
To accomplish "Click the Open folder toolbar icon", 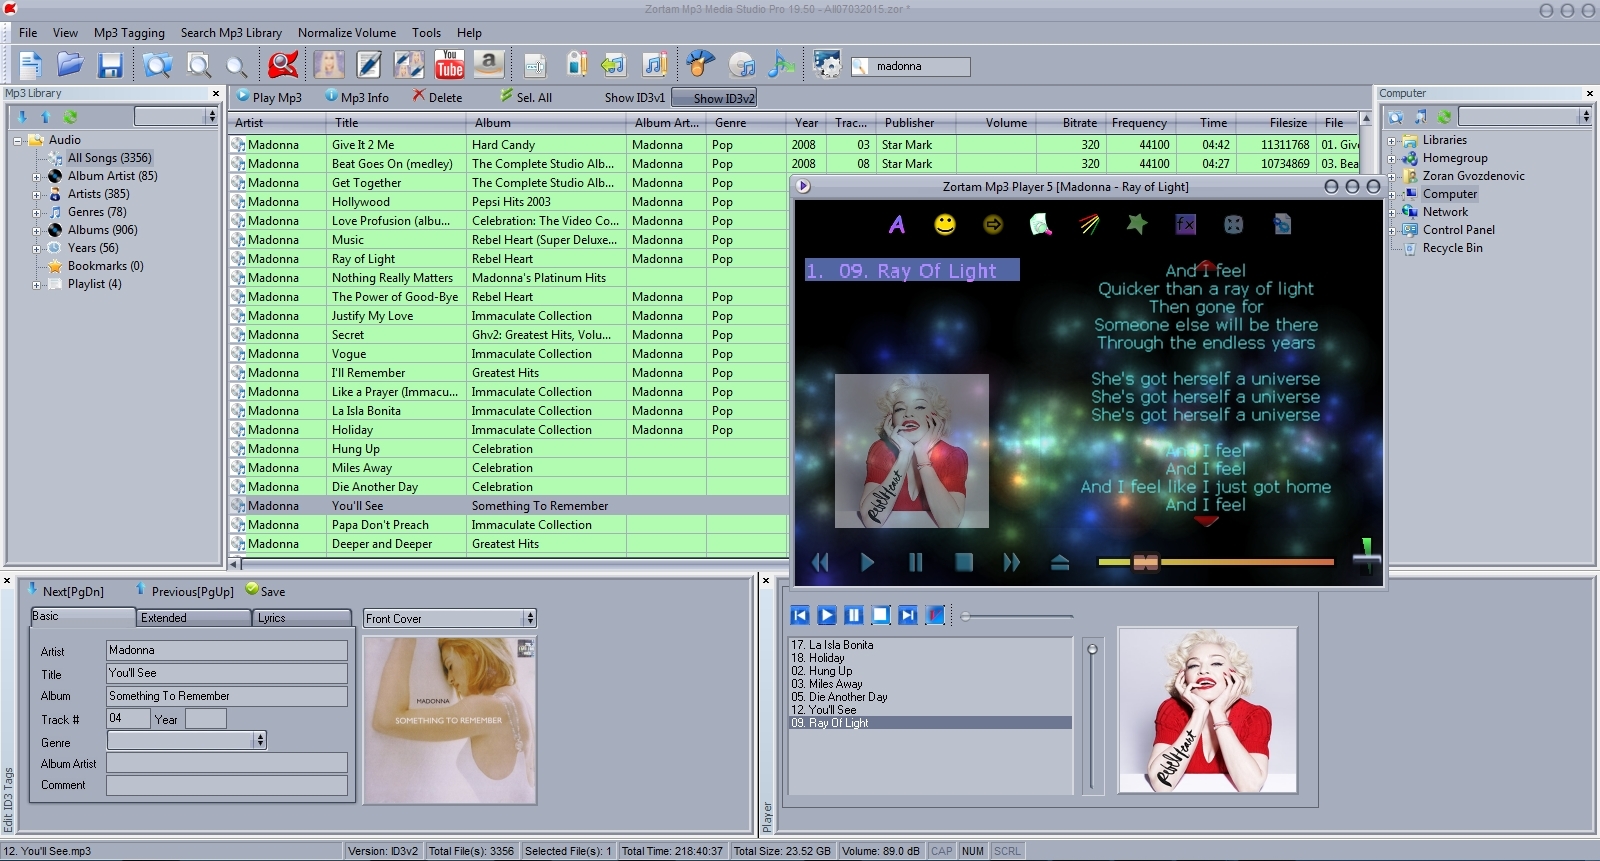I will click(x=70, y=66).
